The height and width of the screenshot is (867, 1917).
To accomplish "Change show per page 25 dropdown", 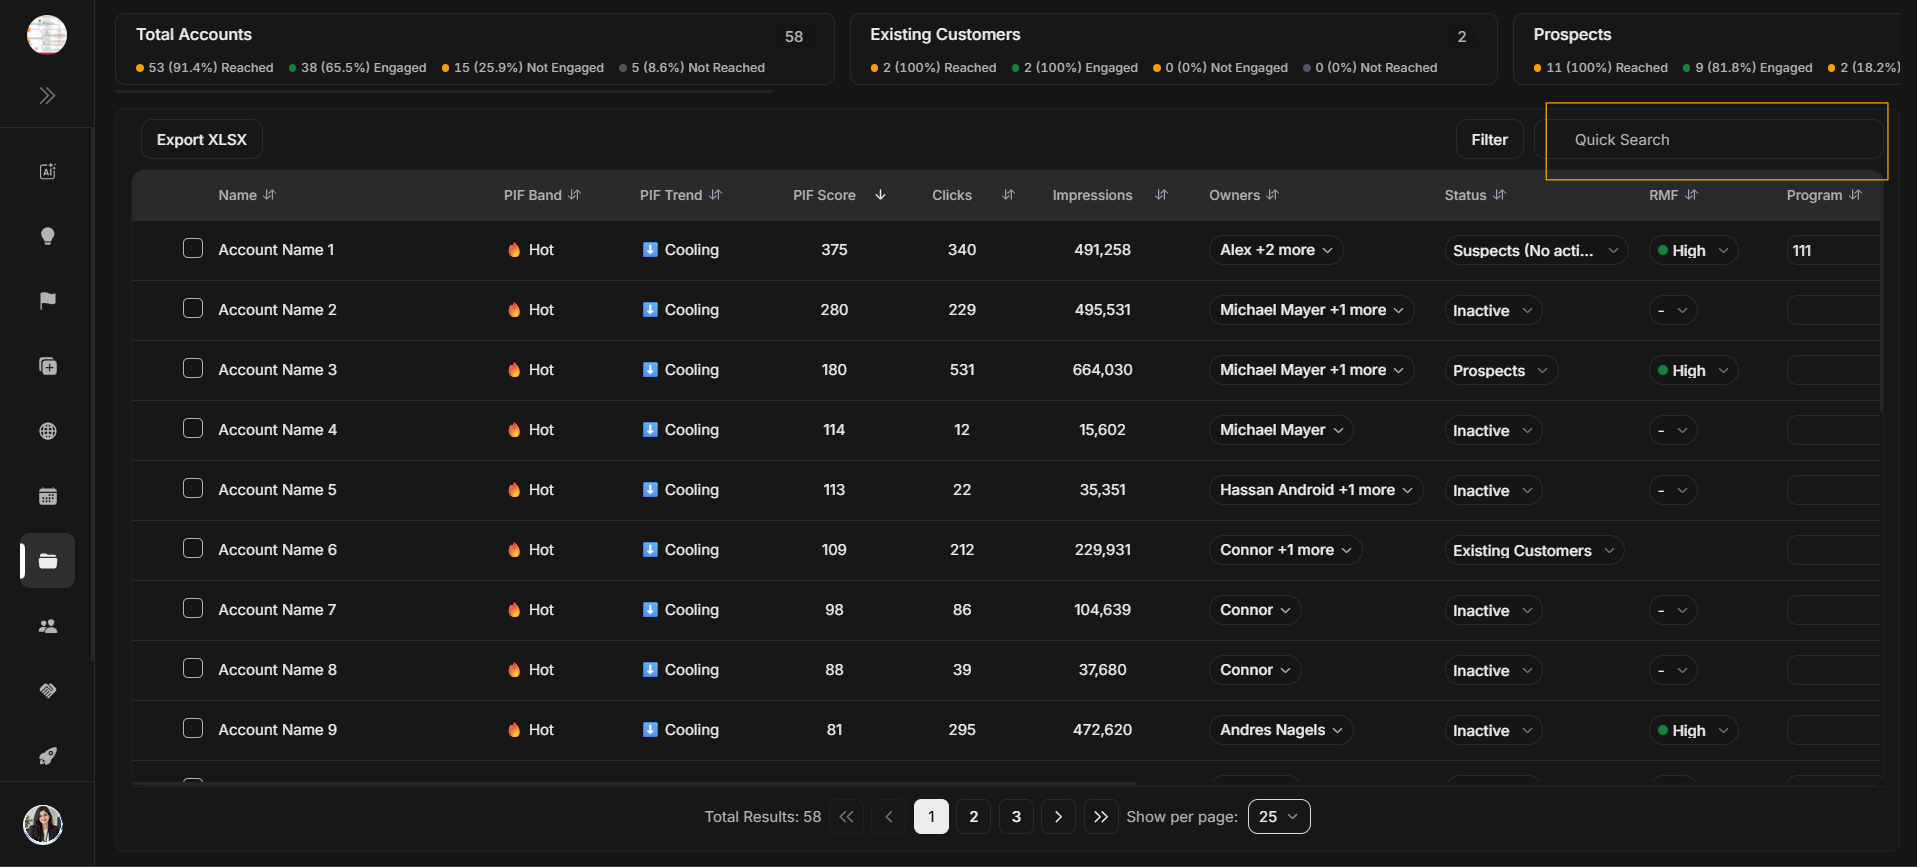I will pos(1279,817).
